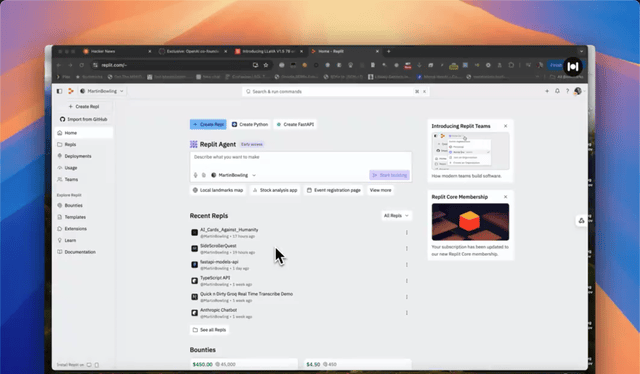The height and width of the screenshot is (374, 640).
Task: Open Templates in the sidebar
Action: pyautogui.click(x=84, y=217)
